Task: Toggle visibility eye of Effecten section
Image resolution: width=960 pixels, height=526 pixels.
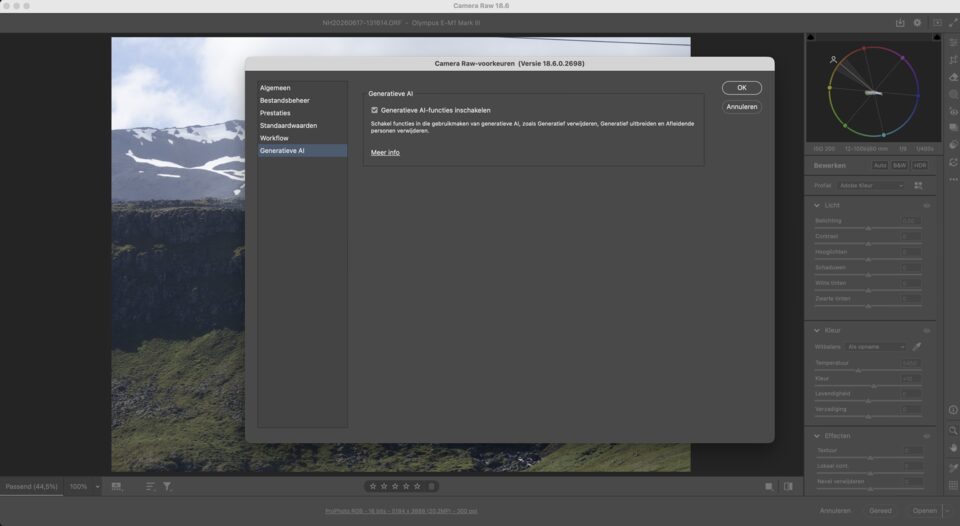Action: (926, 436)
